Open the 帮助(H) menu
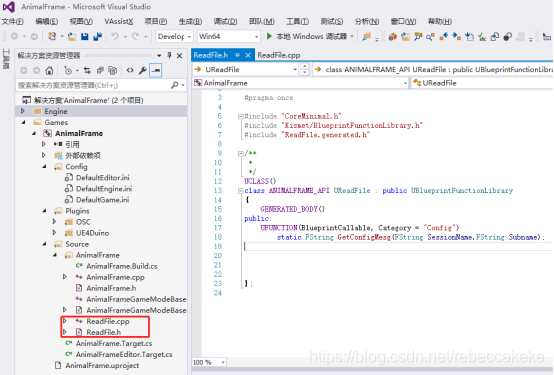This screenshot has width=554, height=375. (440, 22)
